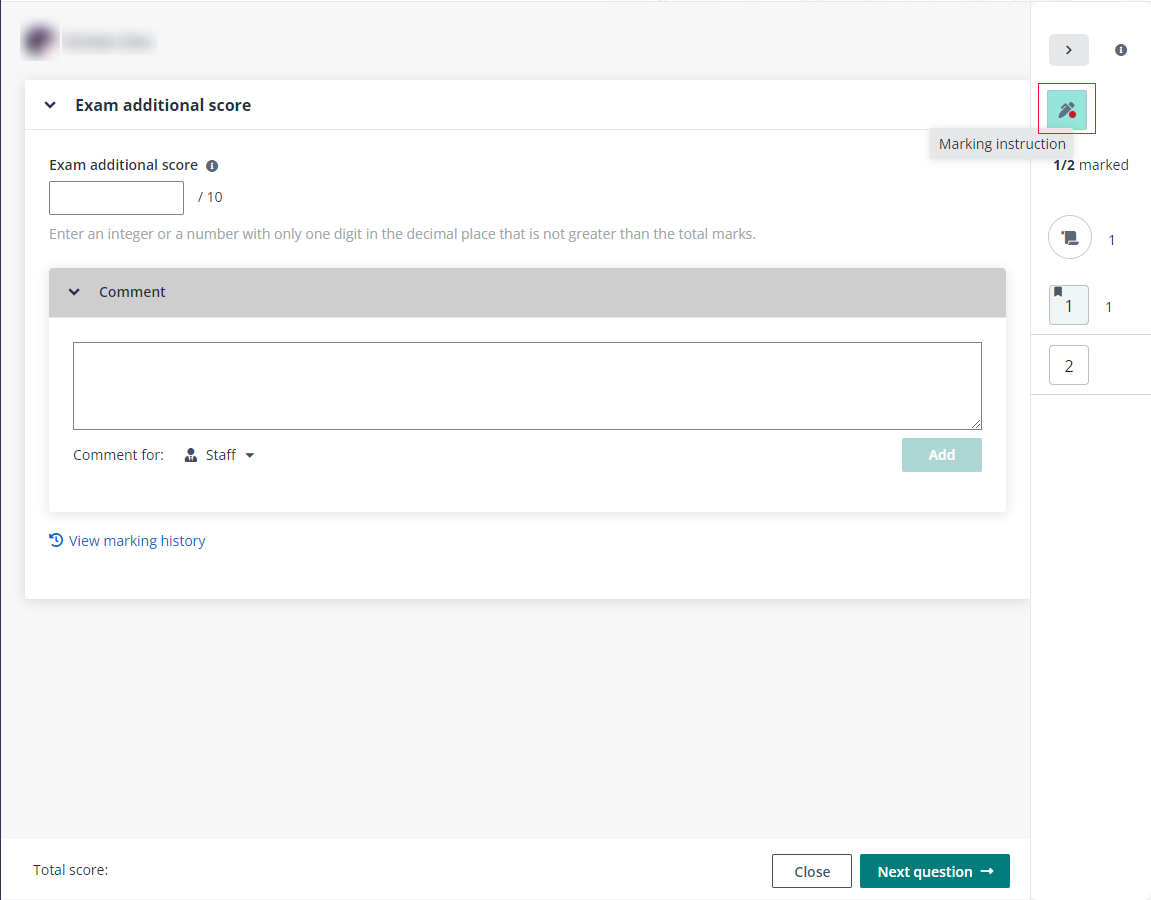
Task: Open the View marking history link
Action: (137, 541)
